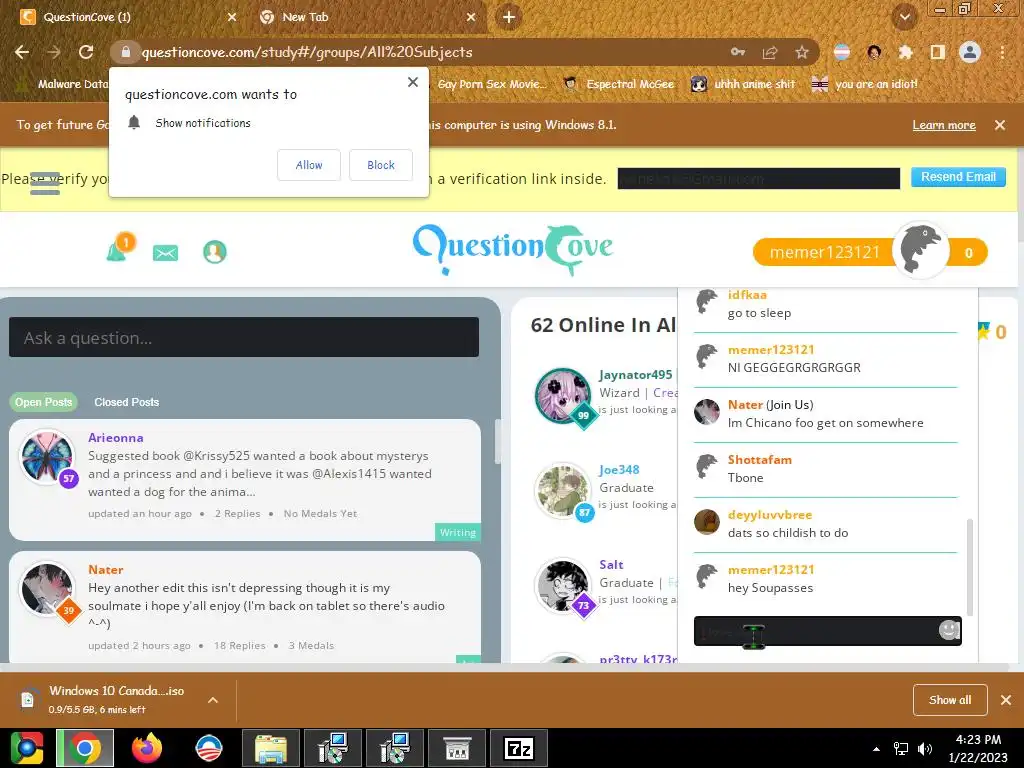1024x768 pixels.
Task: Click the share icon in address bar
Action: (770, 52)
